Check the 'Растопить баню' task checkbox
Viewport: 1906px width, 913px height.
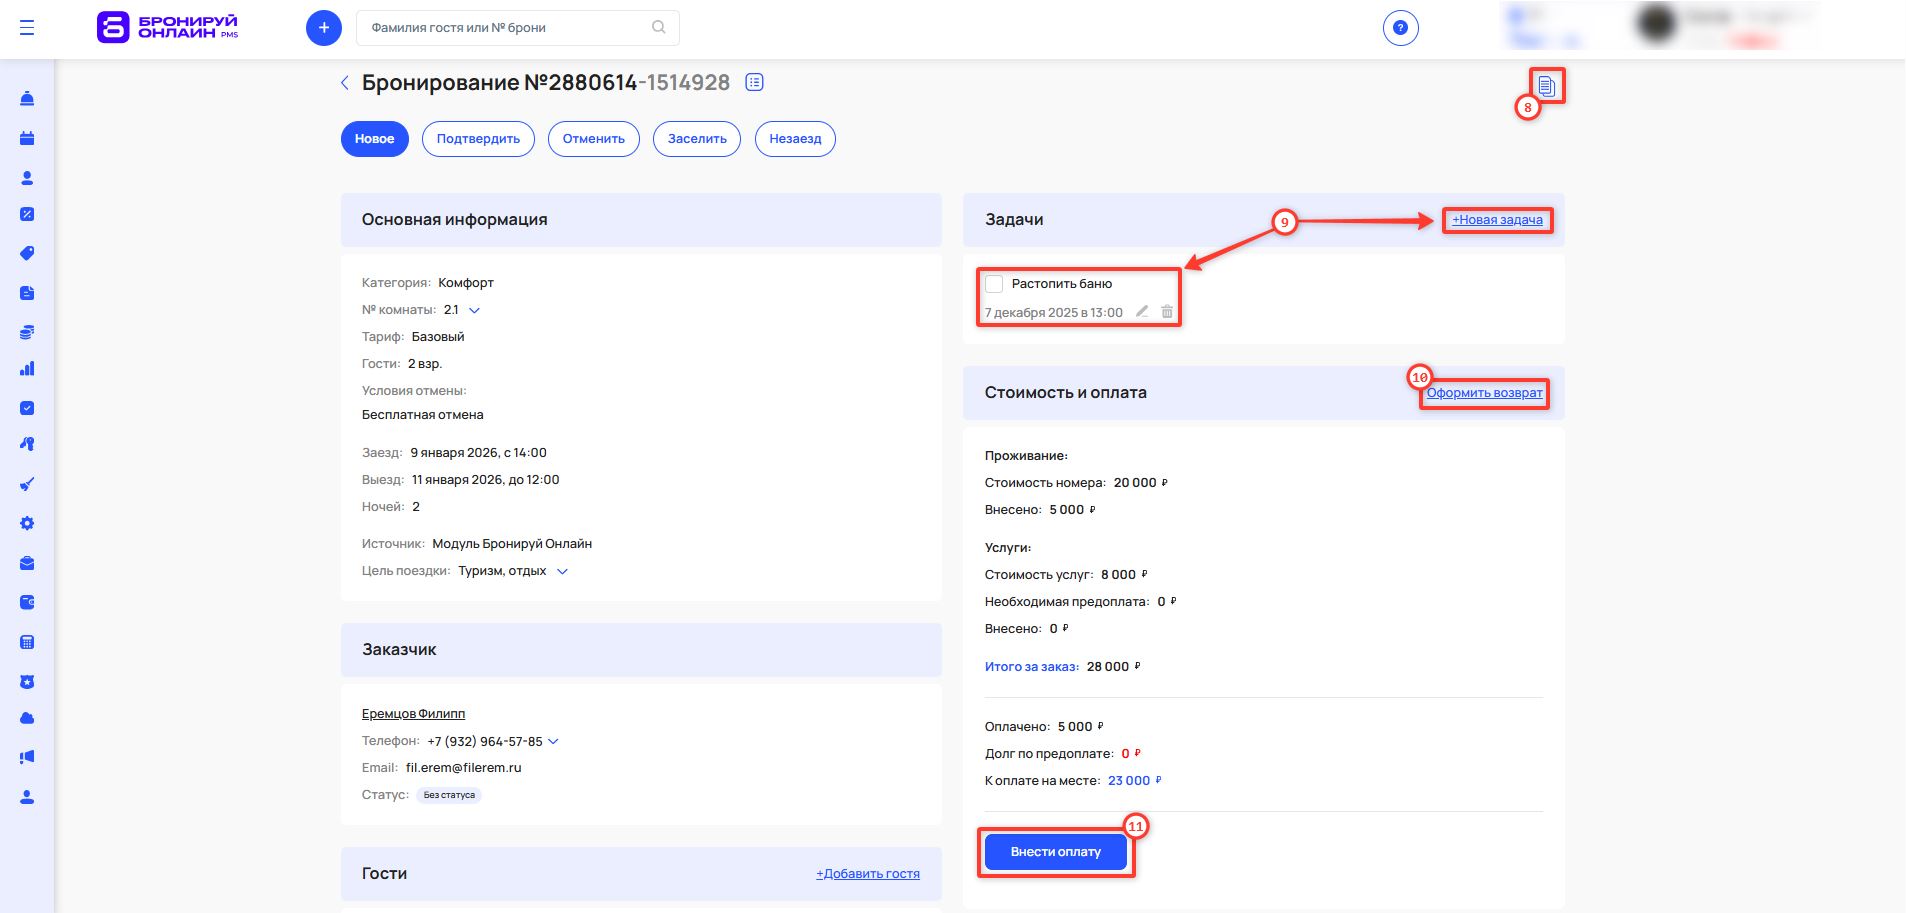(x=994, y=284)
